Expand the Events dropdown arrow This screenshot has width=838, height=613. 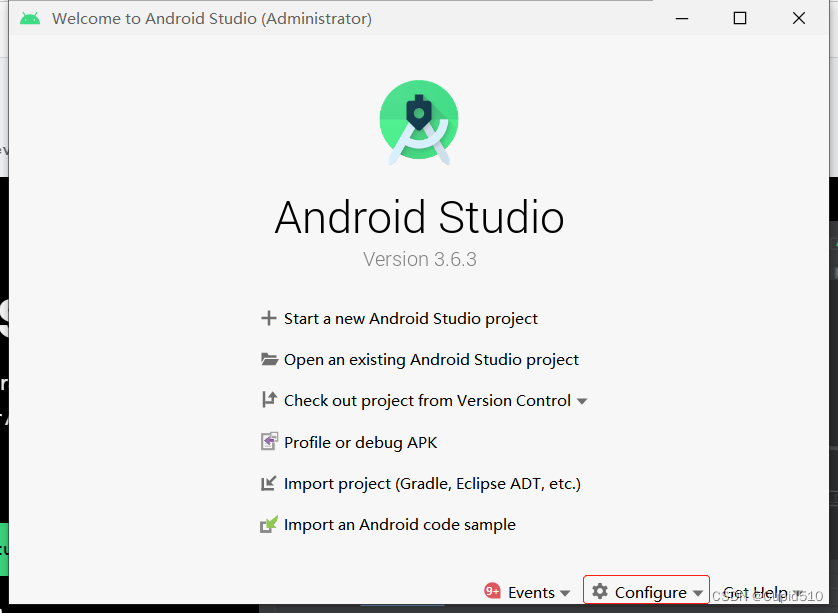tap(565, 593)
